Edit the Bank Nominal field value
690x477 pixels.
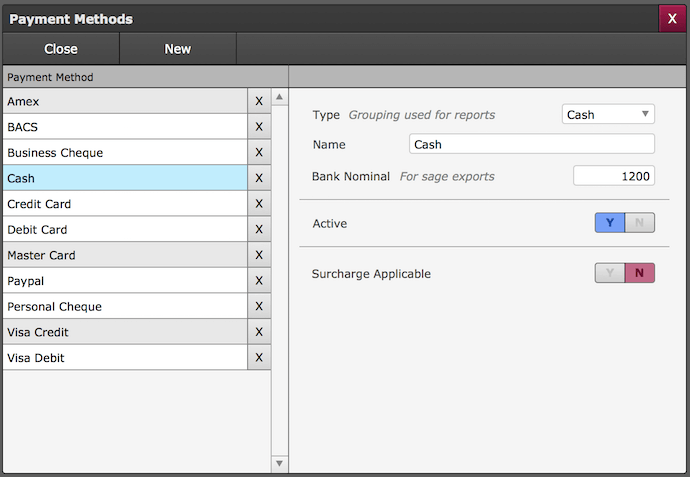coord(613,176)
